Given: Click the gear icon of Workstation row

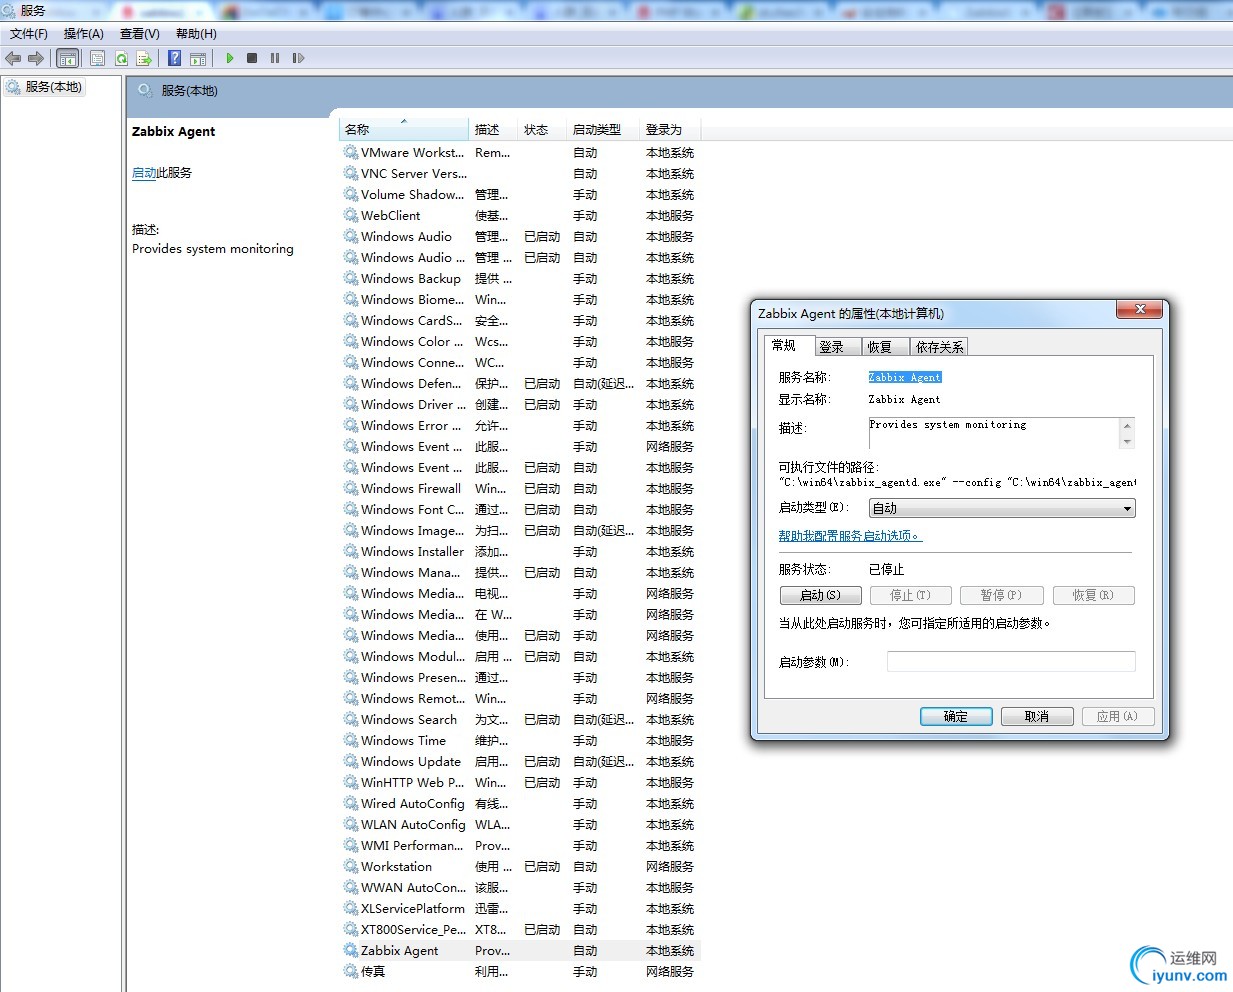Looking at the screenshot, I should (350, 866).
